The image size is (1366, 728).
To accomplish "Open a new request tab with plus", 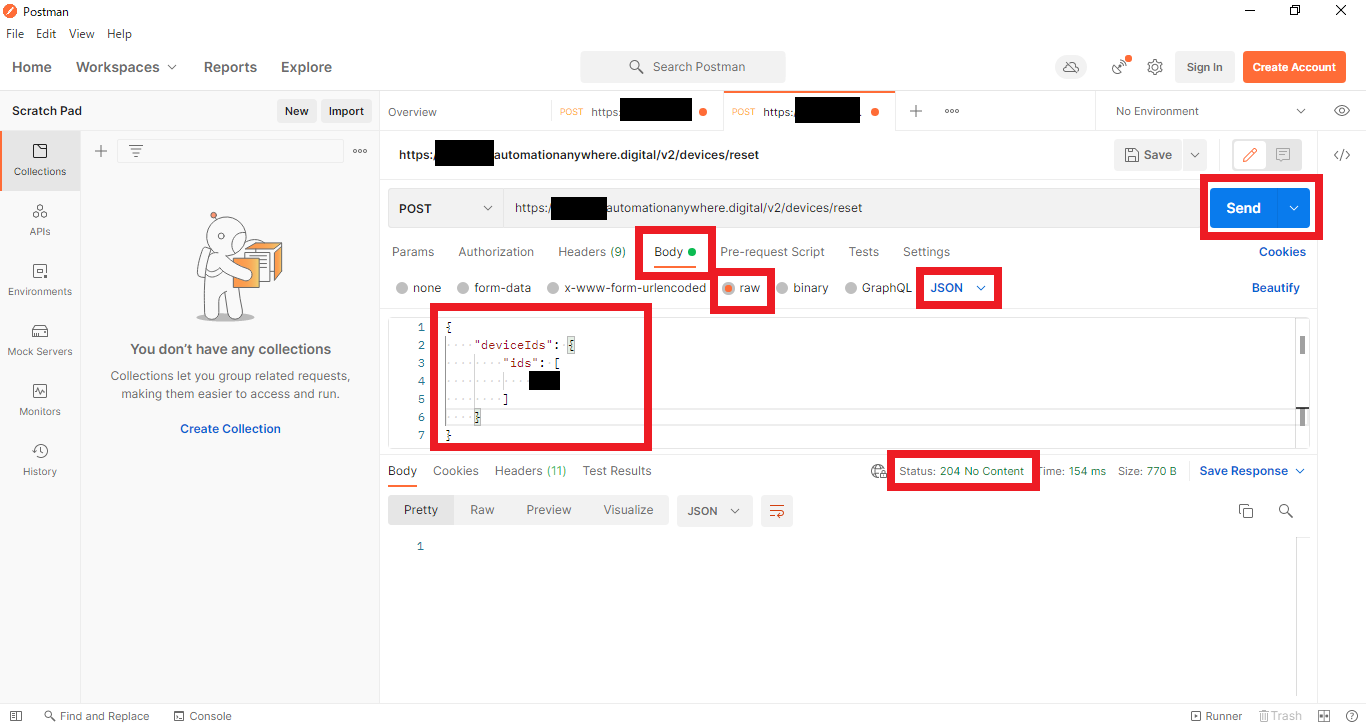I will pos(915,111).
